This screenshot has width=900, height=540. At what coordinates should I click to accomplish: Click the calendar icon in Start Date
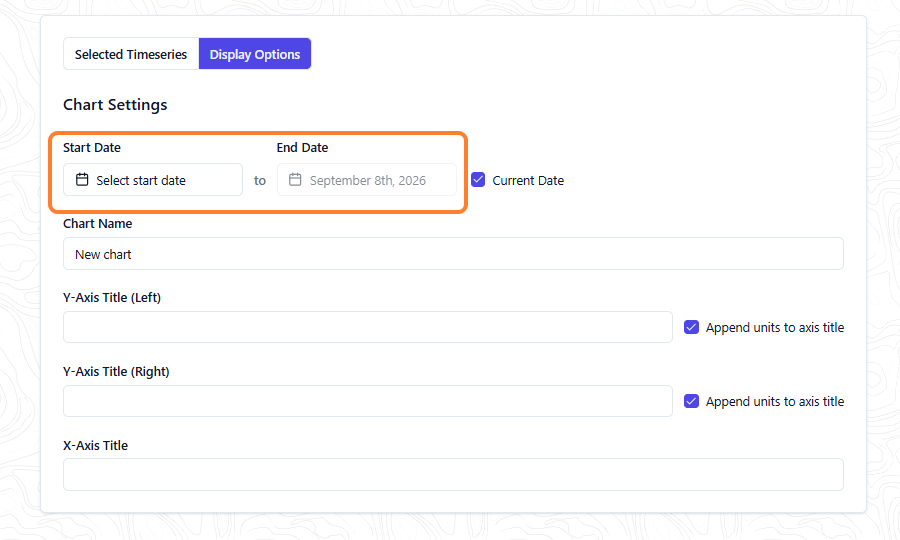coord(82,180)
